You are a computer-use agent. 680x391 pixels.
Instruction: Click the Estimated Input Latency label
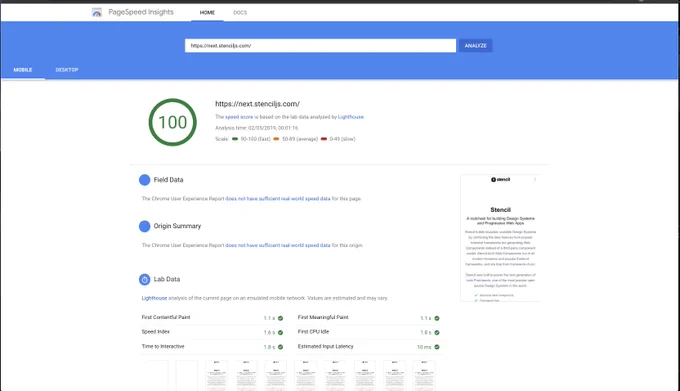click(x=326, y=346)
